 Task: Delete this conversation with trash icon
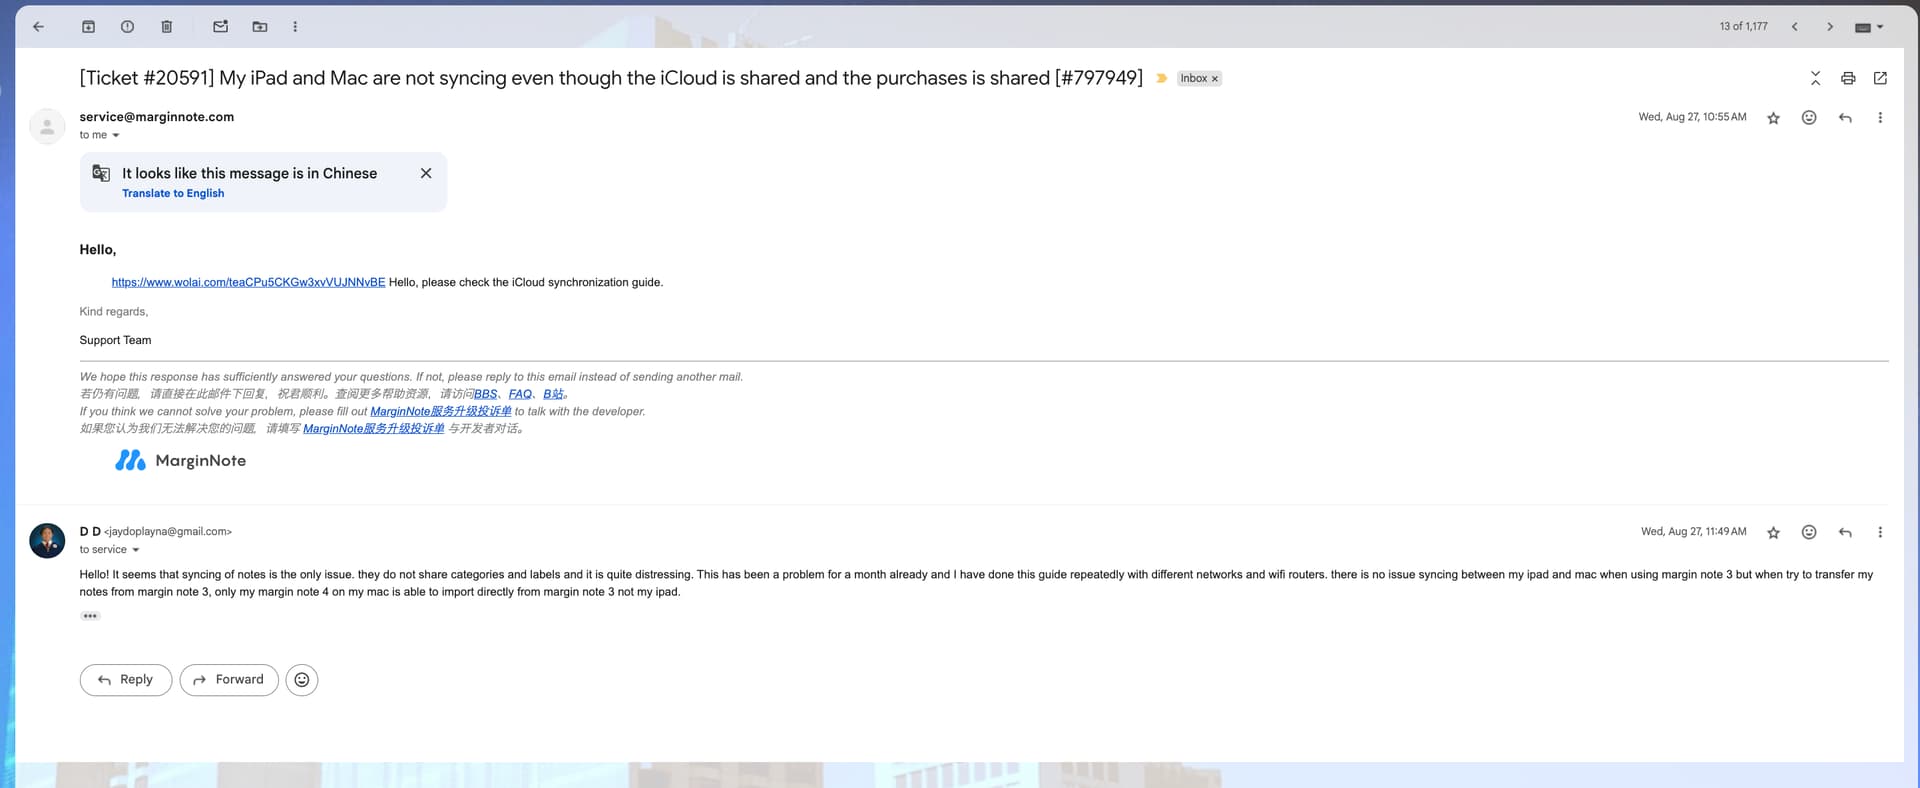tap(166, 27)
